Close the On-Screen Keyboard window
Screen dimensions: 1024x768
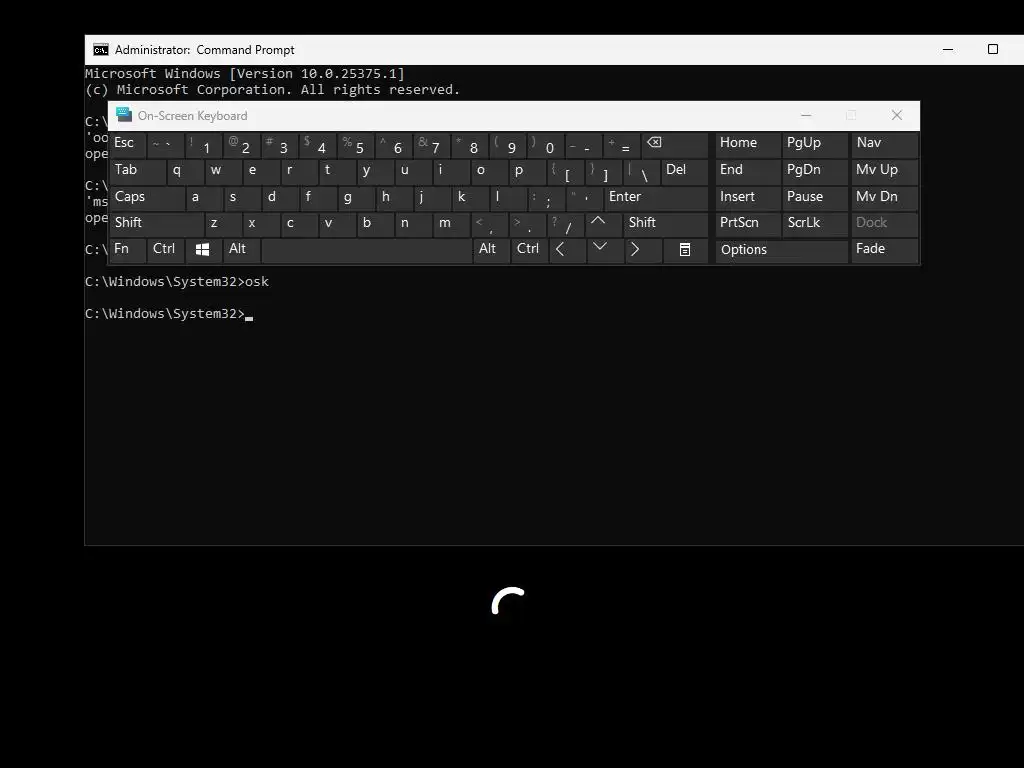pos(897,116)
